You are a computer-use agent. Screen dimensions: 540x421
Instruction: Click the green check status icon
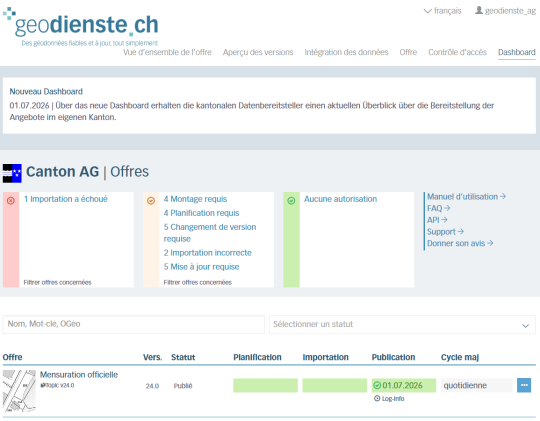click(x=291, y=201)
